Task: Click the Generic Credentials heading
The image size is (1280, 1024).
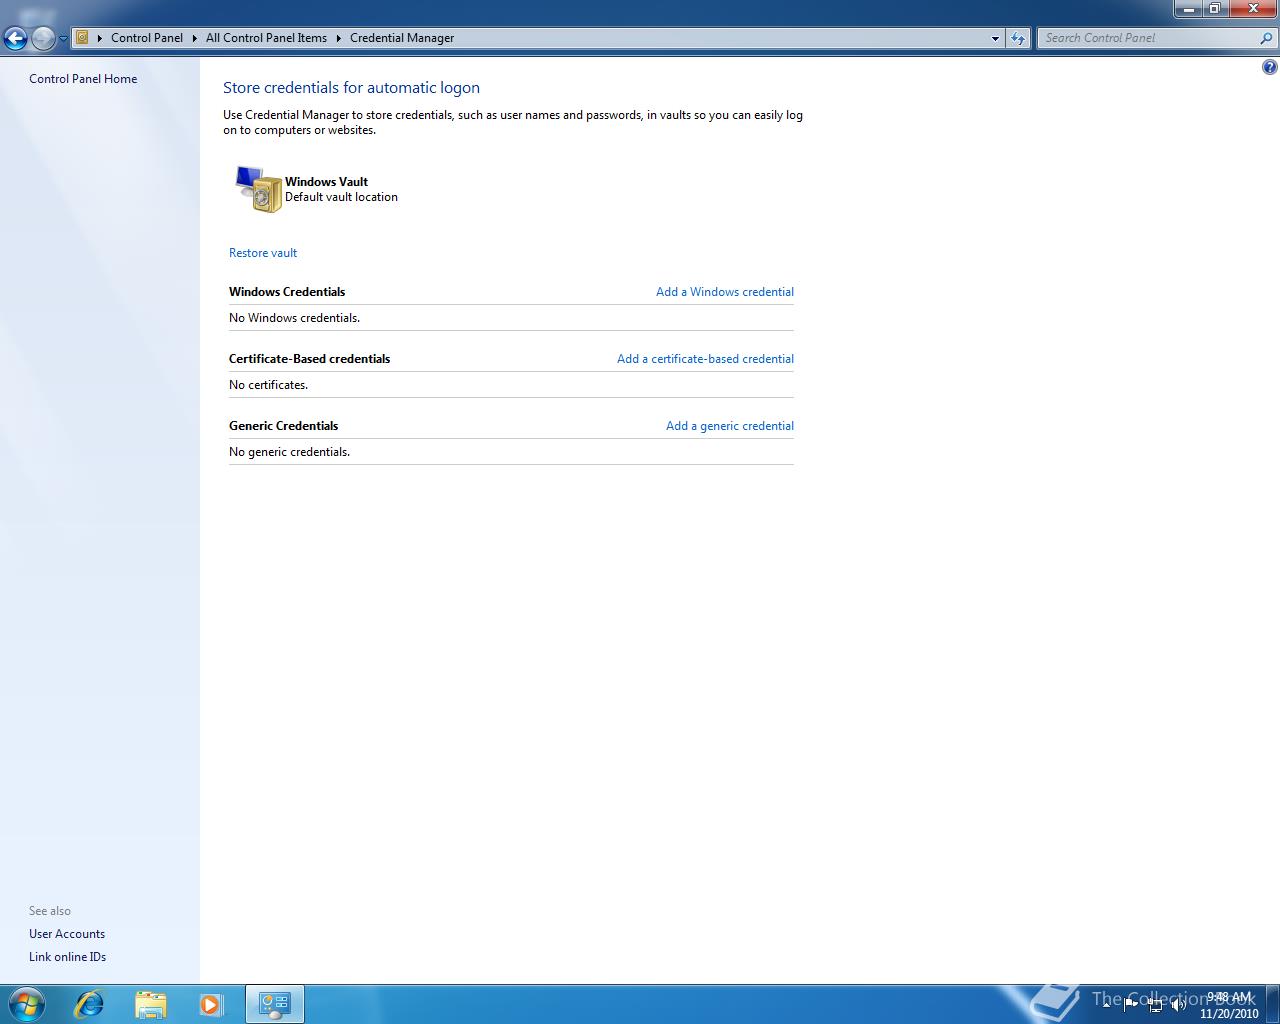Action: point(283,426)
